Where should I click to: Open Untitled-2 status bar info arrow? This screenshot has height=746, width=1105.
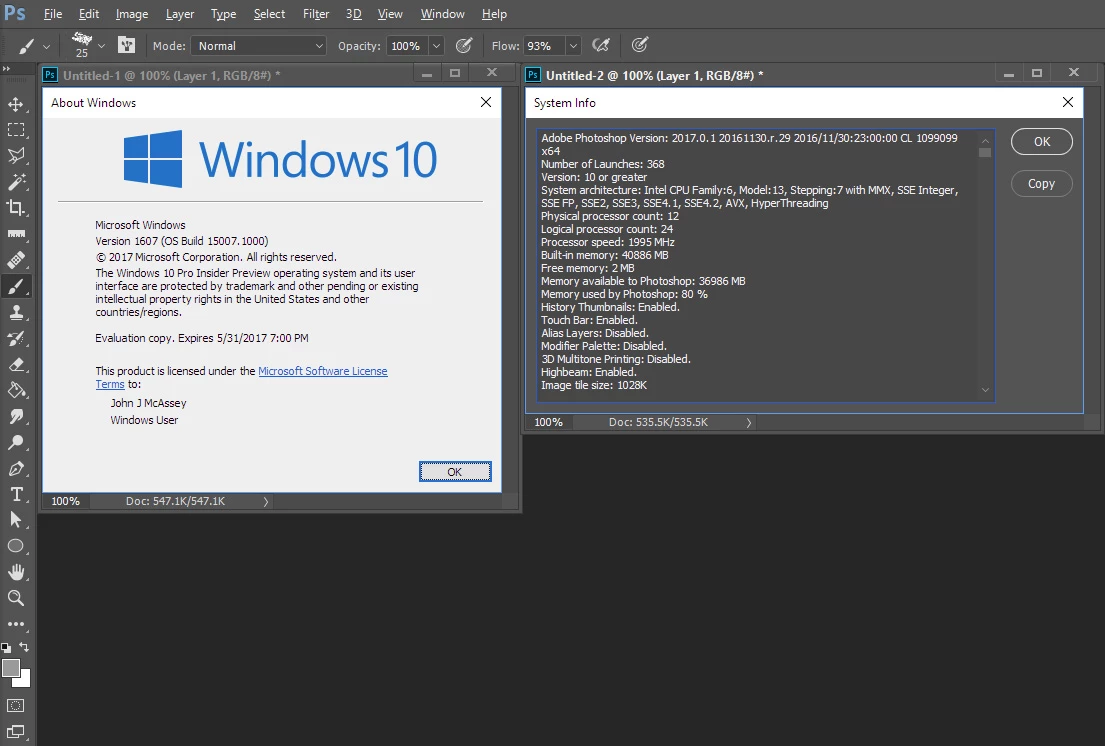(748, 423)
